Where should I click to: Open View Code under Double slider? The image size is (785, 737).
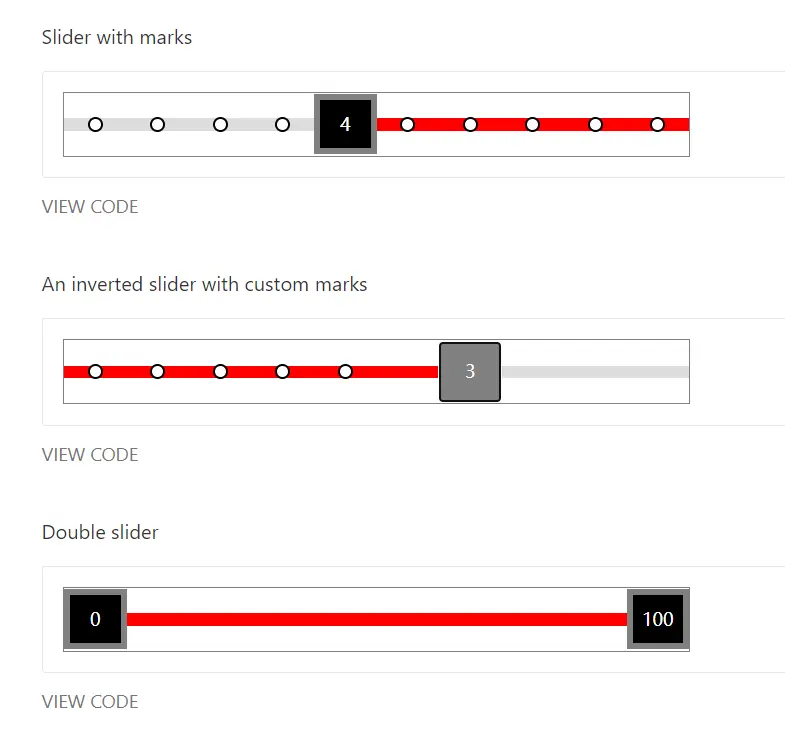click(x=90, y=701)
